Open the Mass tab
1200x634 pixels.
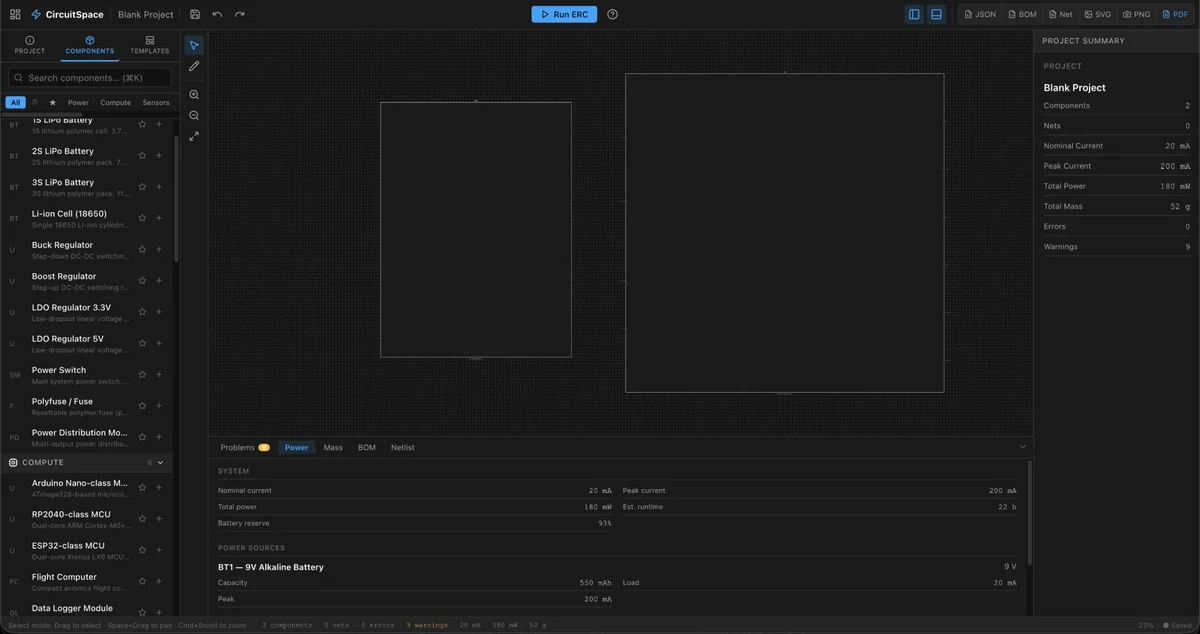[x=333, y=448]
